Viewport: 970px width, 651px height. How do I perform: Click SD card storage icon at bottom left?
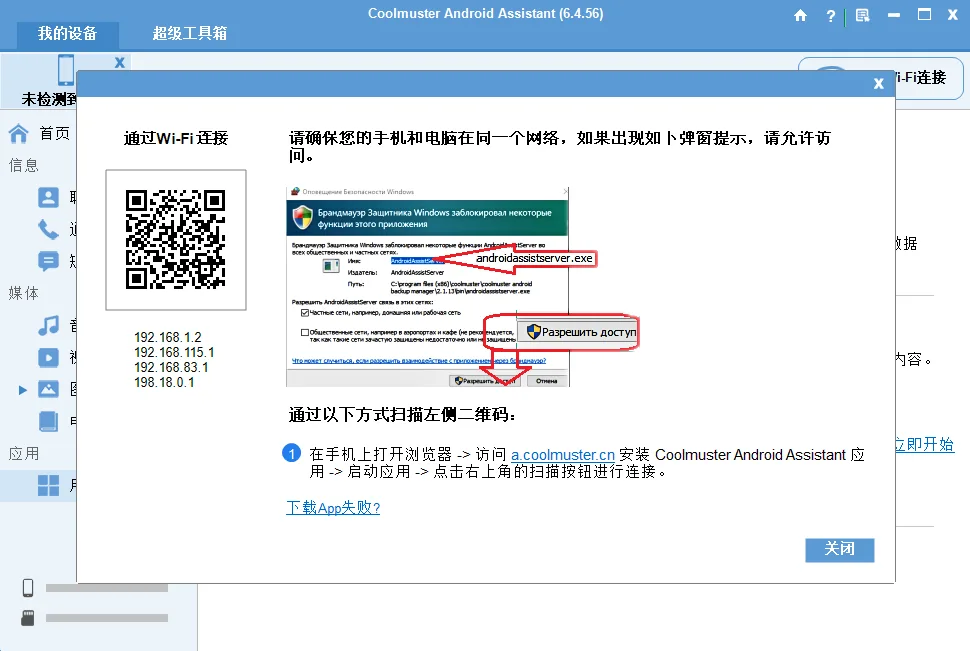pyautogui.click(x=28, y=618)
